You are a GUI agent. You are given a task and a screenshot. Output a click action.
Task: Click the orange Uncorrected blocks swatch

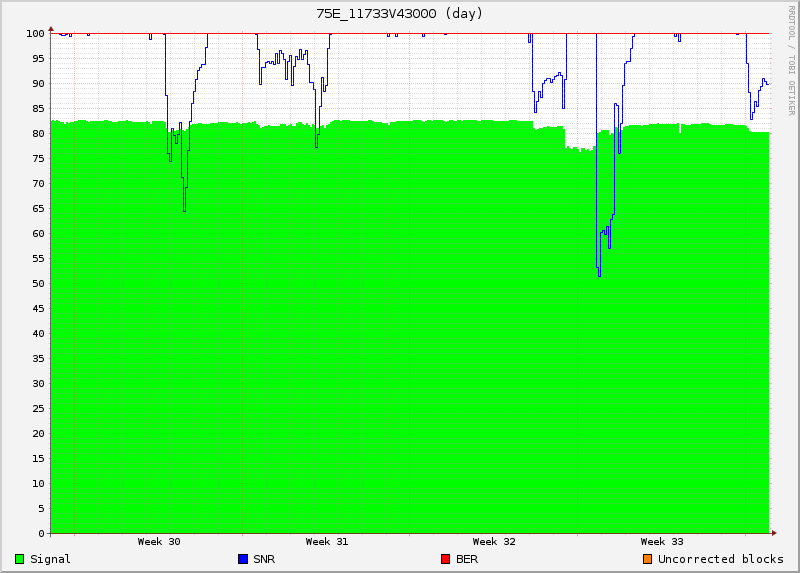click(x=647, y=559)
